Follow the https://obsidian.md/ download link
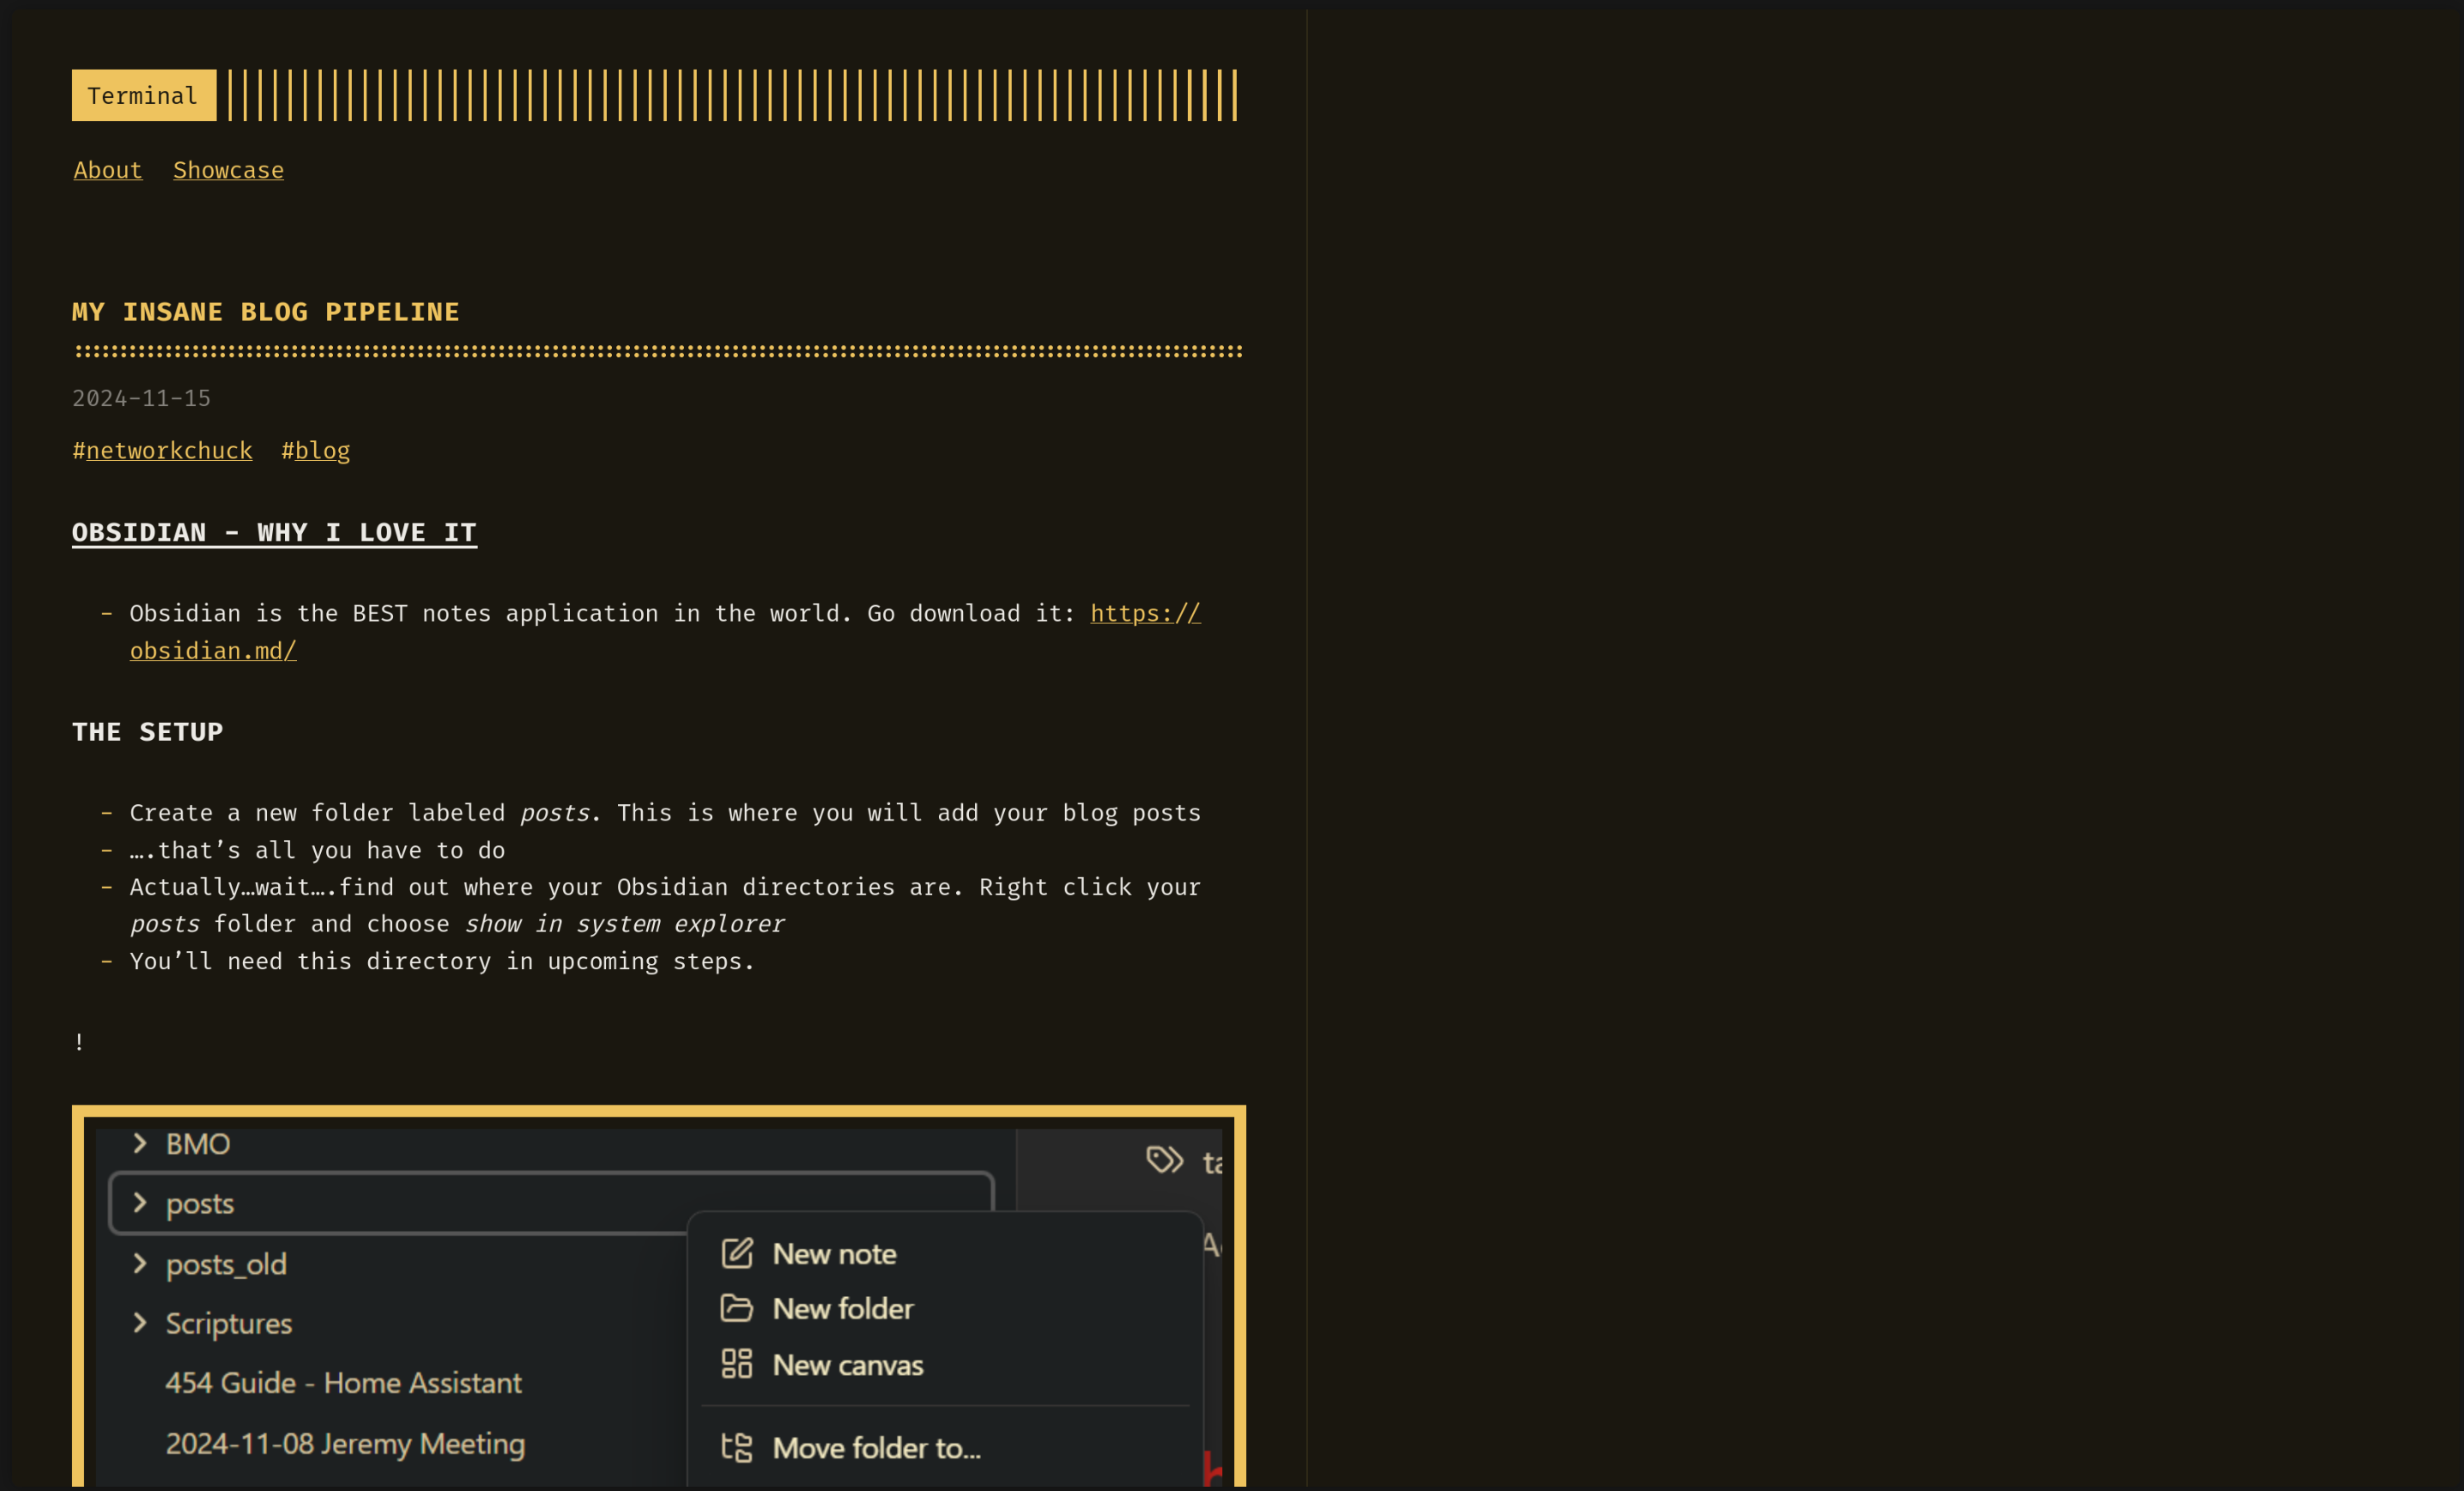The image size is (2464, 1491). [1145, 613]
